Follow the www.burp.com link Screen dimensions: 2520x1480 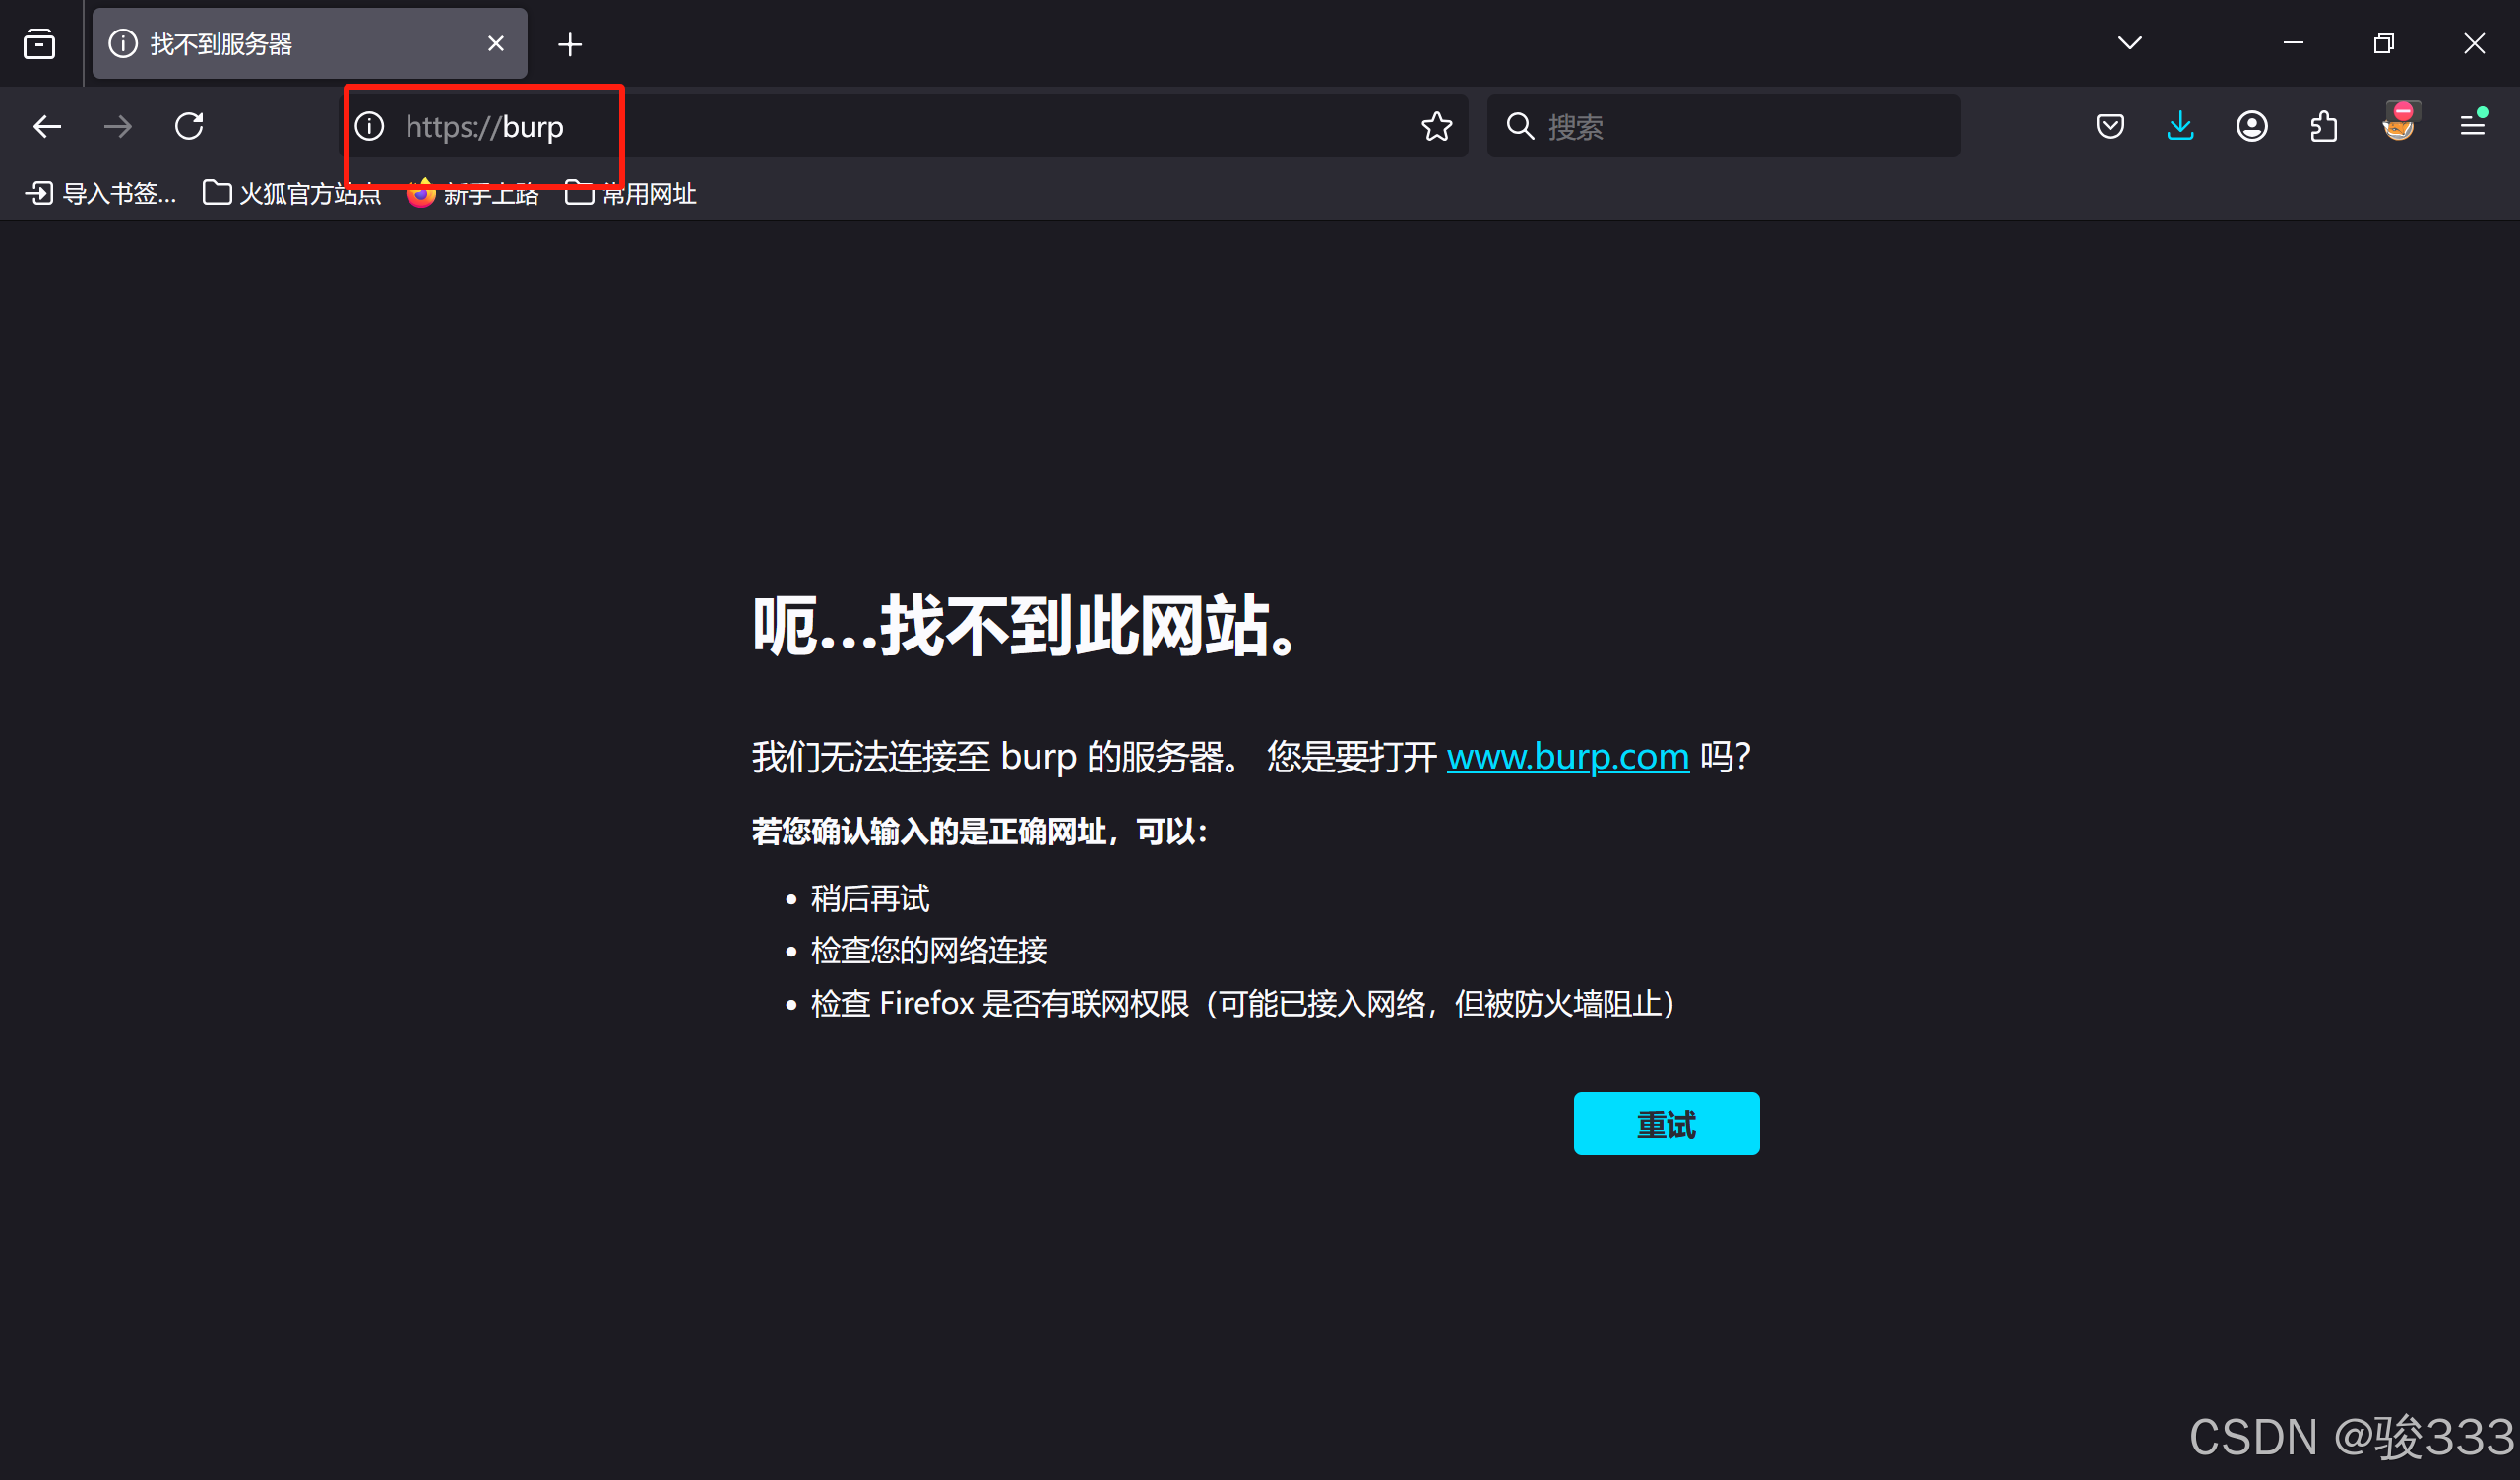[1567, 756]
